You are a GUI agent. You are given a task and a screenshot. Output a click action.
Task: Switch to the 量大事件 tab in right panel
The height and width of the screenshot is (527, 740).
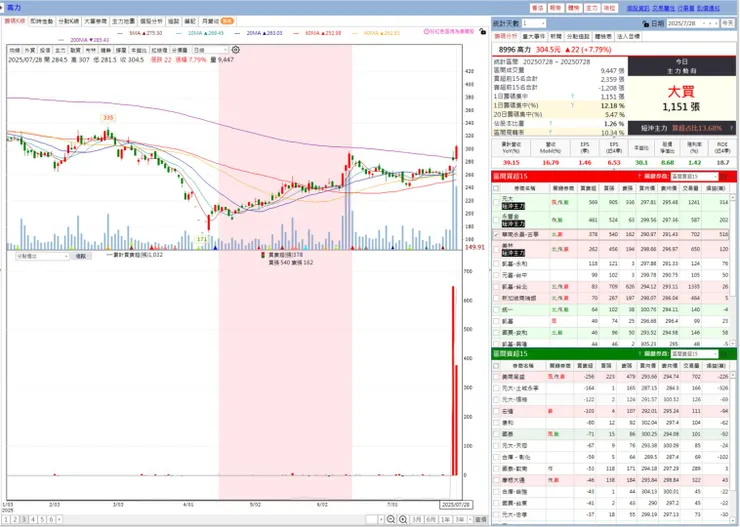click(534, 36)
